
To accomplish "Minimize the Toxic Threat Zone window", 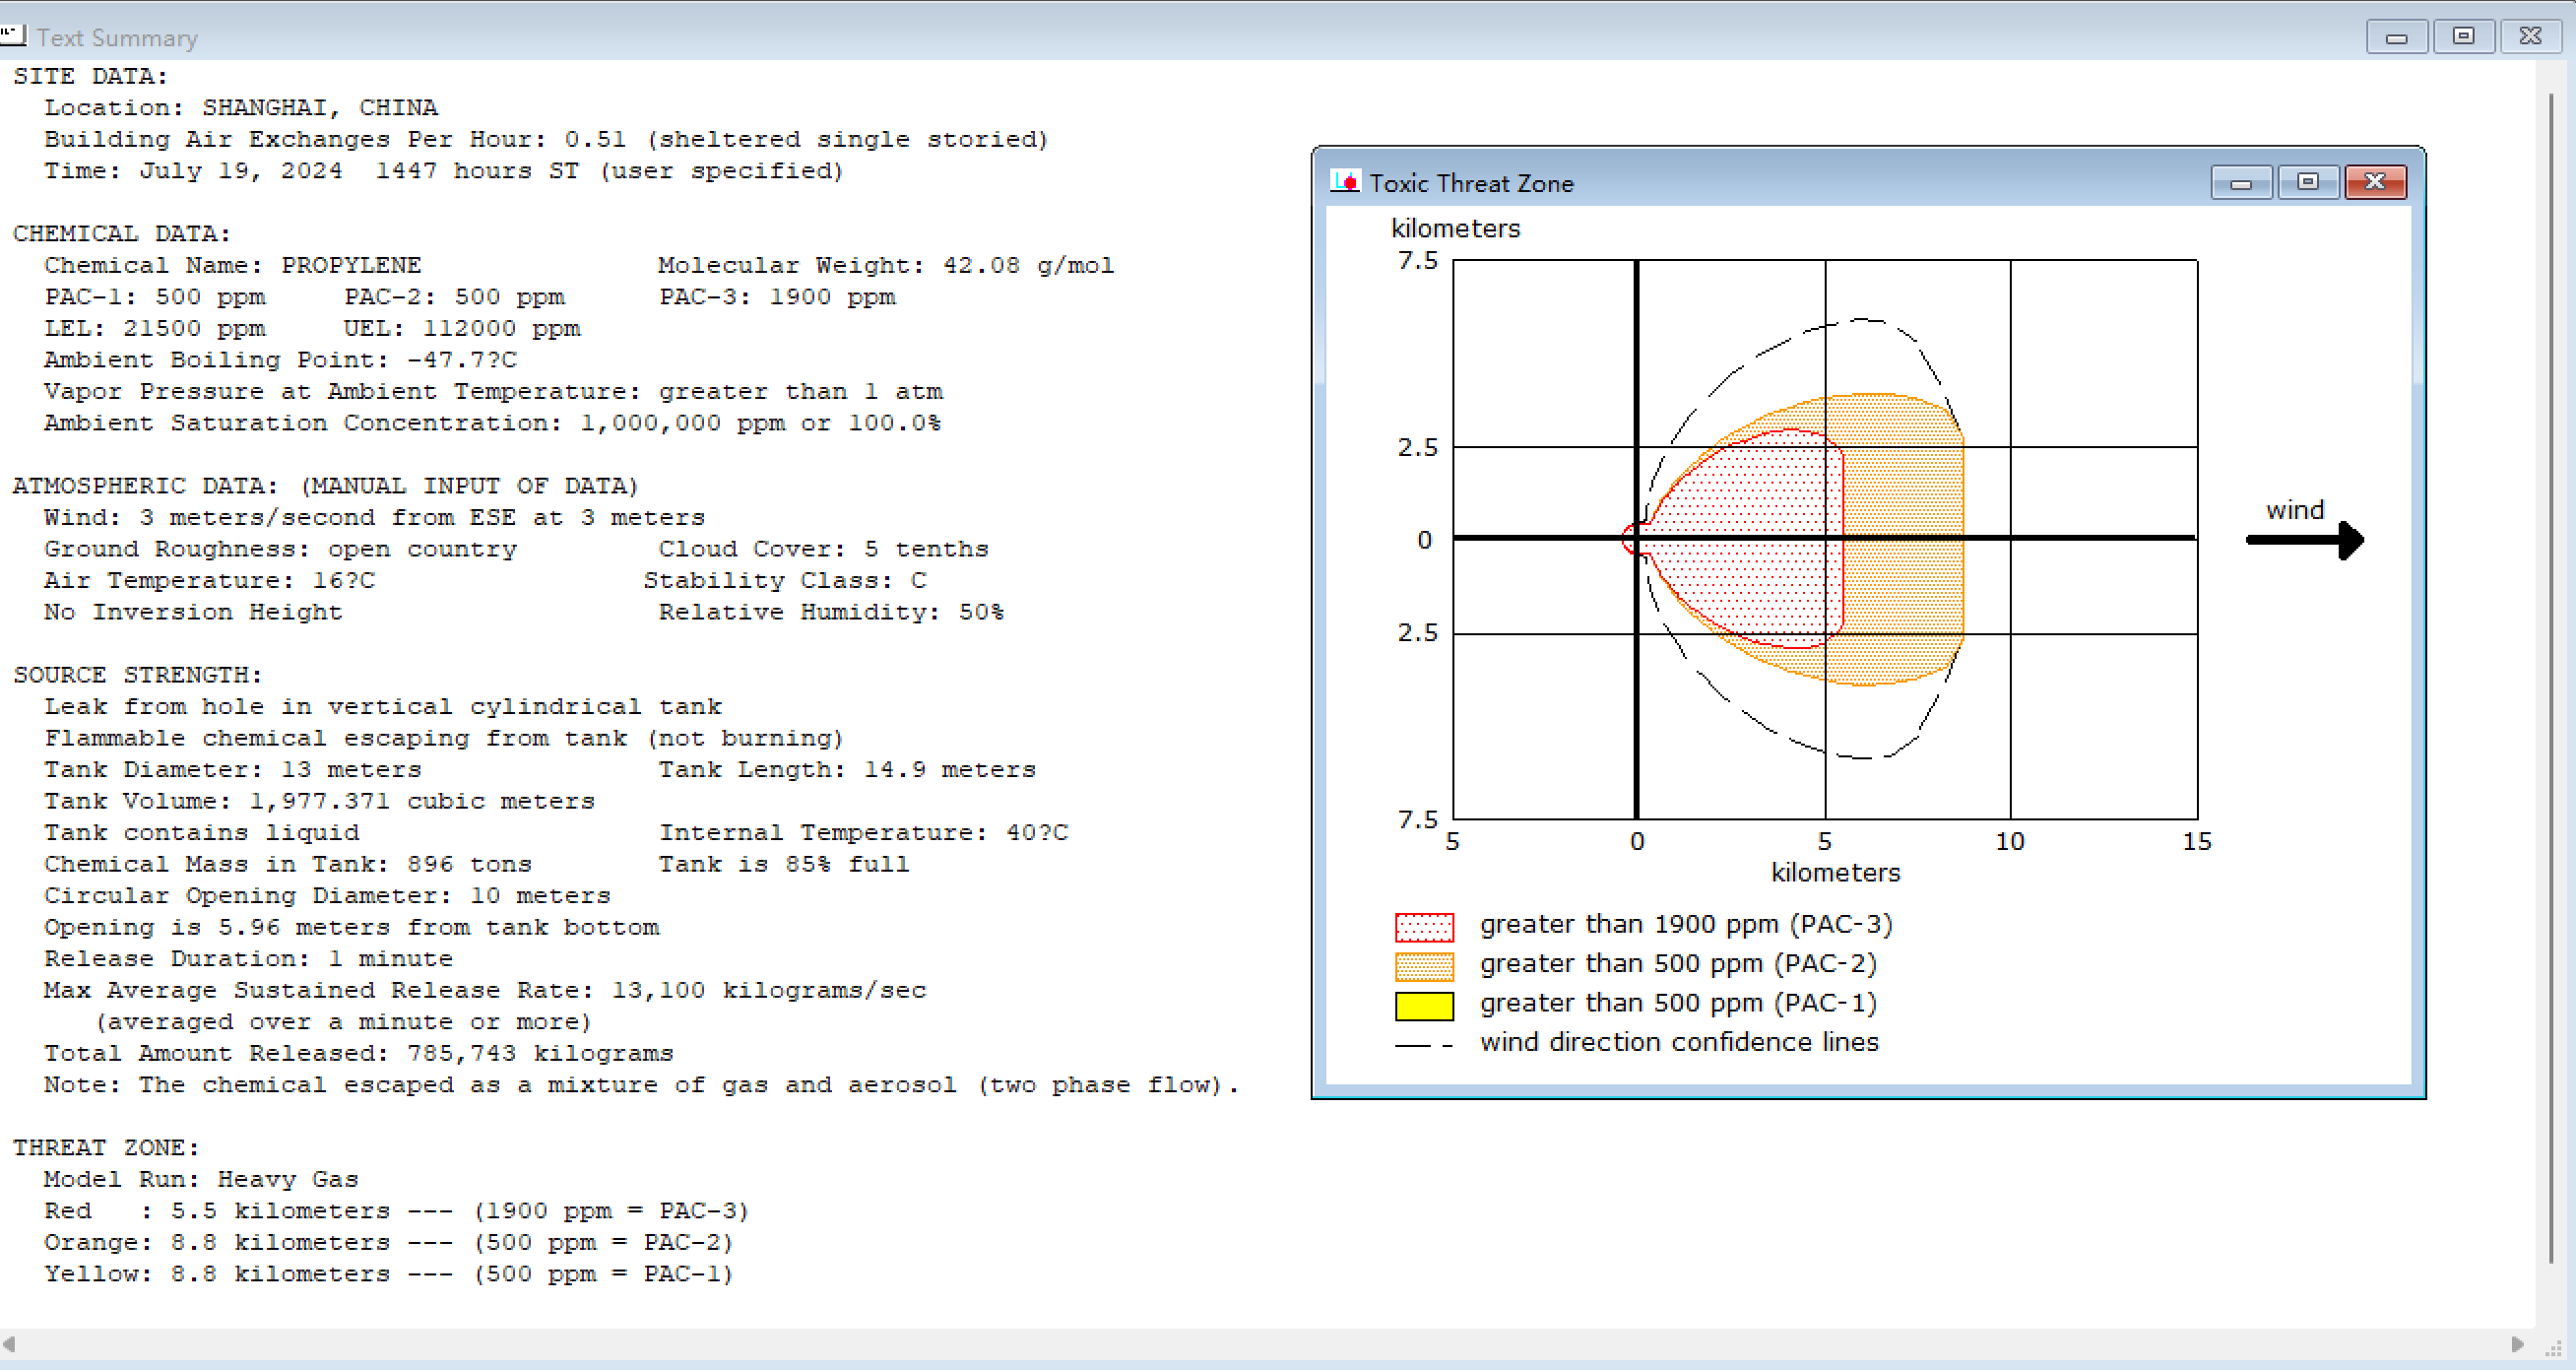I will pos(2241,182).
